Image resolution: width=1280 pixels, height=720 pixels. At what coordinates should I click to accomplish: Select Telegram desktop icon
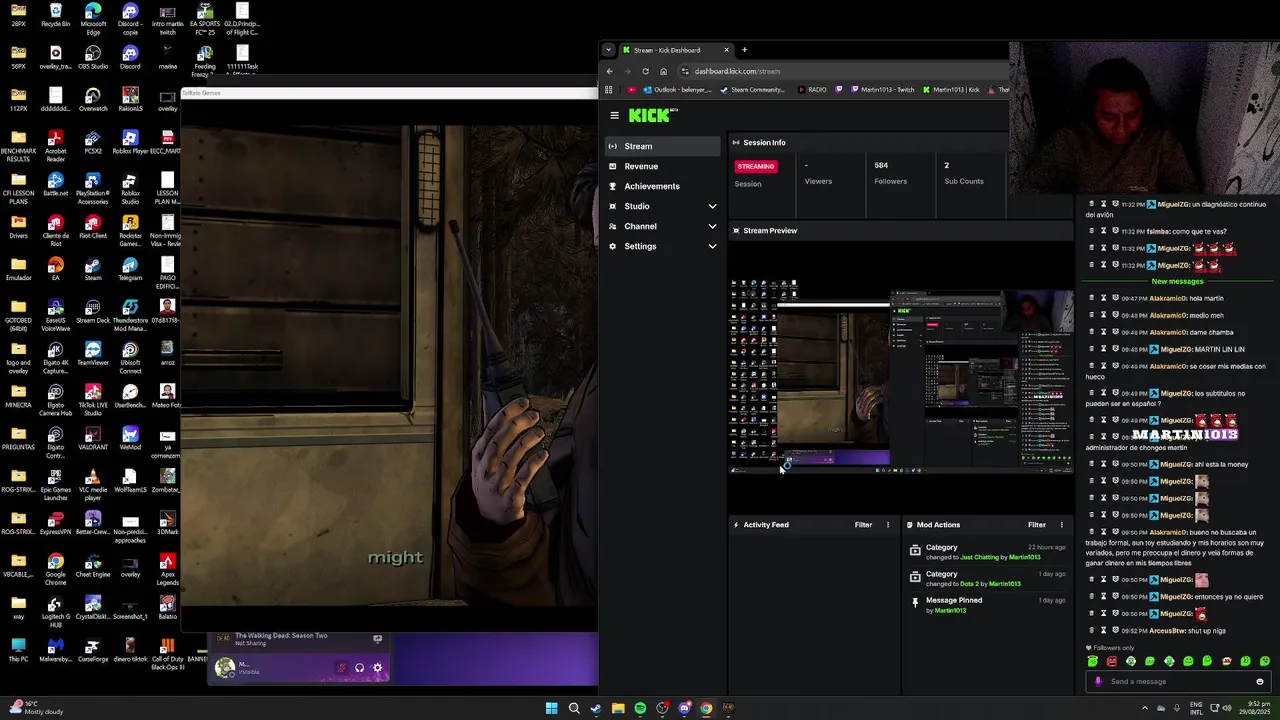pos(130,269)
